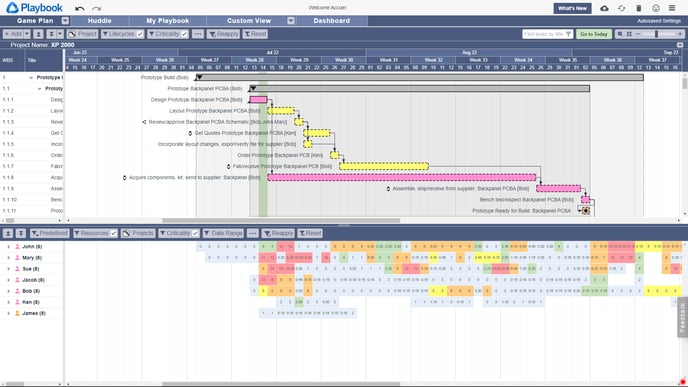Toggle the Criticality checkbox in Gantt toolbar
Screen dimensions: 688x387
(x=184, y=34)
